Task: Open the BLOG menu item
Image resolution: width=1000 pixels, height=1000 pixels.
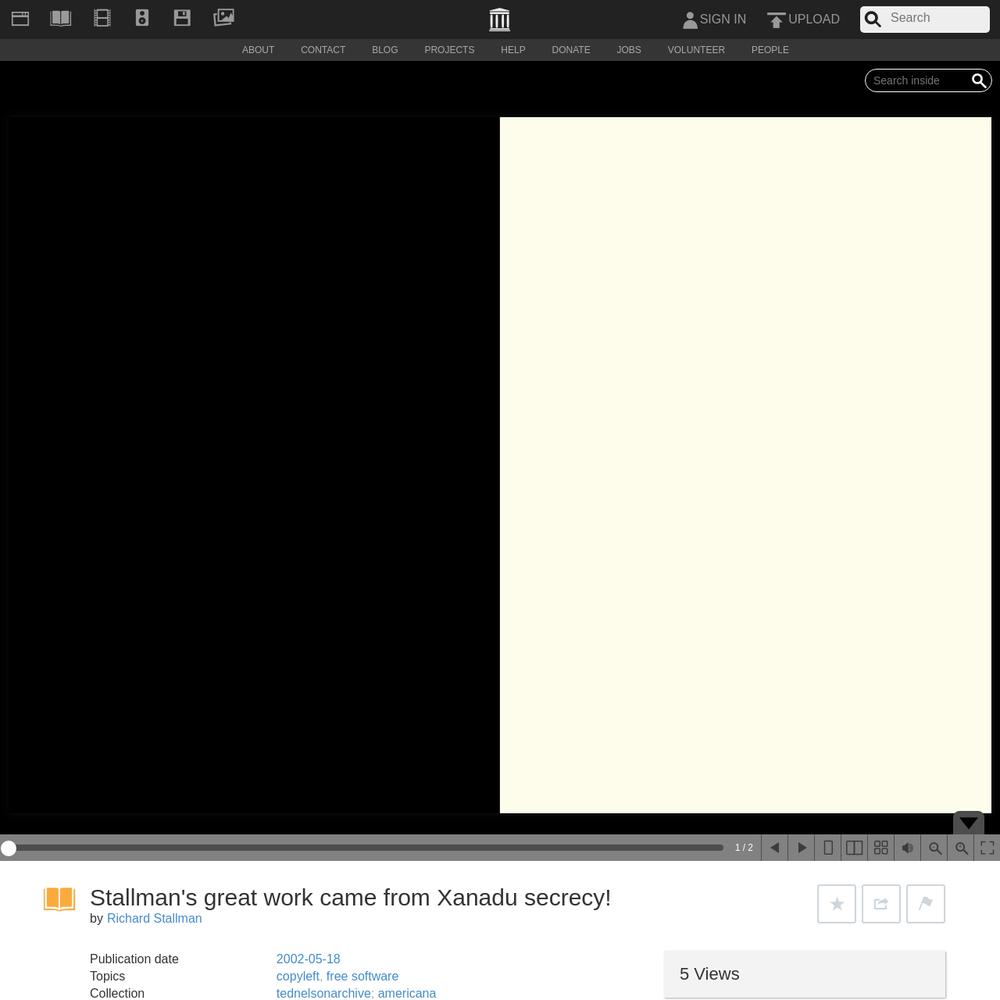Action: [x=385, y=50]
